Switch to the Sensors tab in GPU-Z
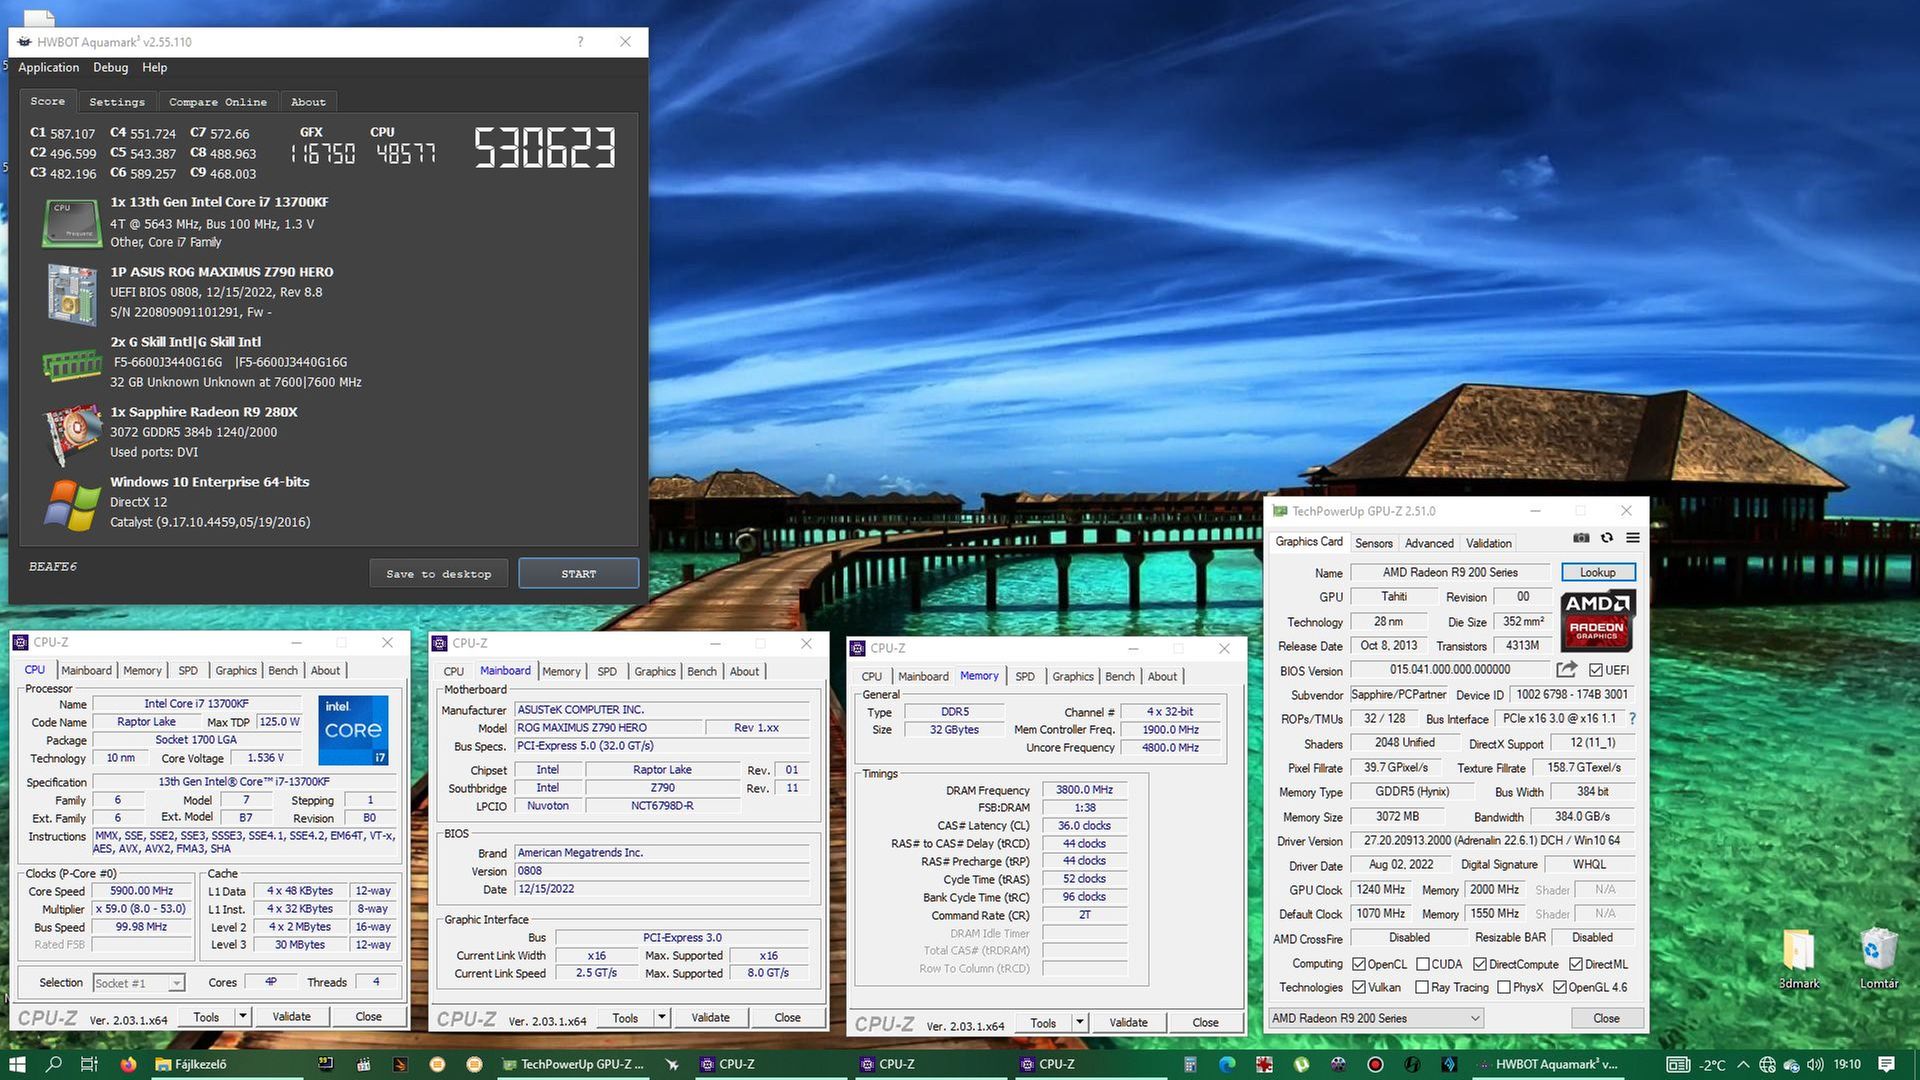 coord(1373,543)
